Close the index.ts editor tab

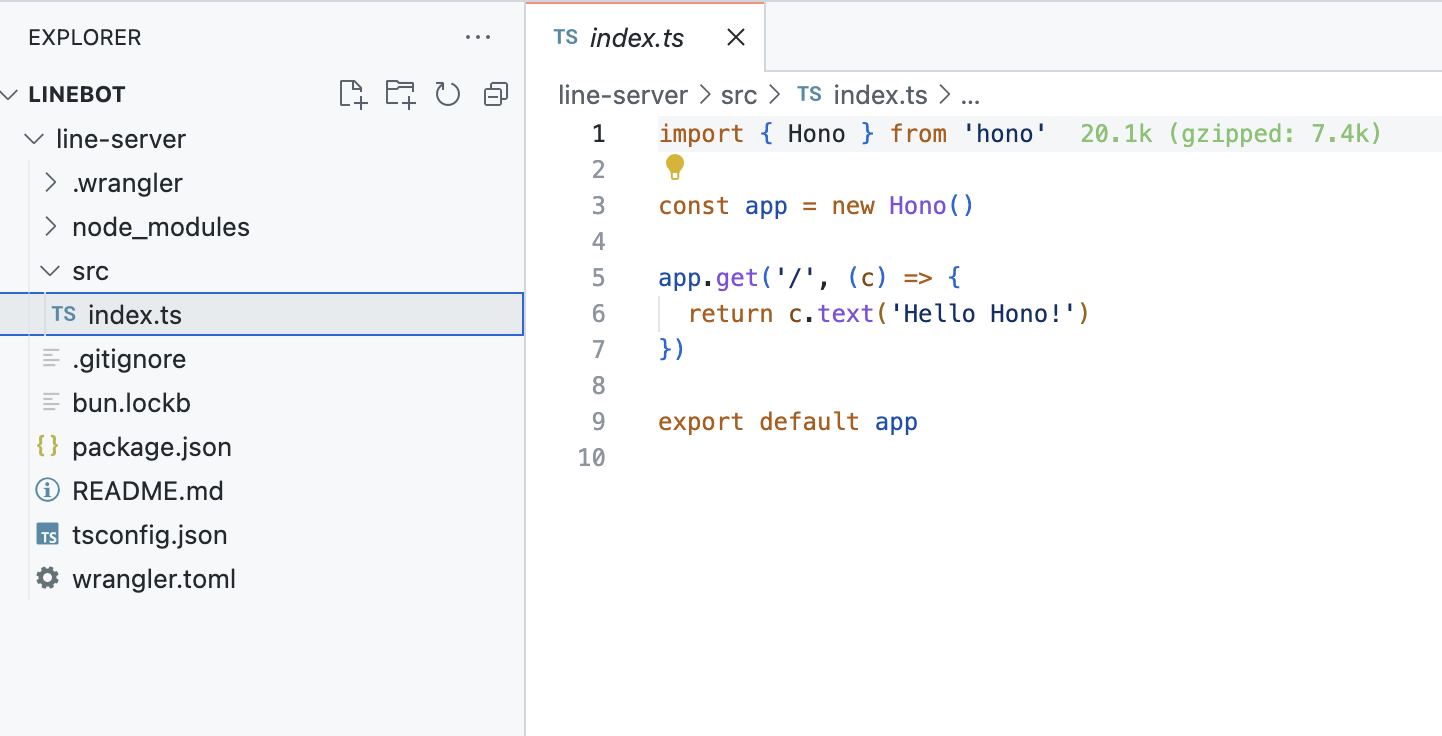click(735, 38)
